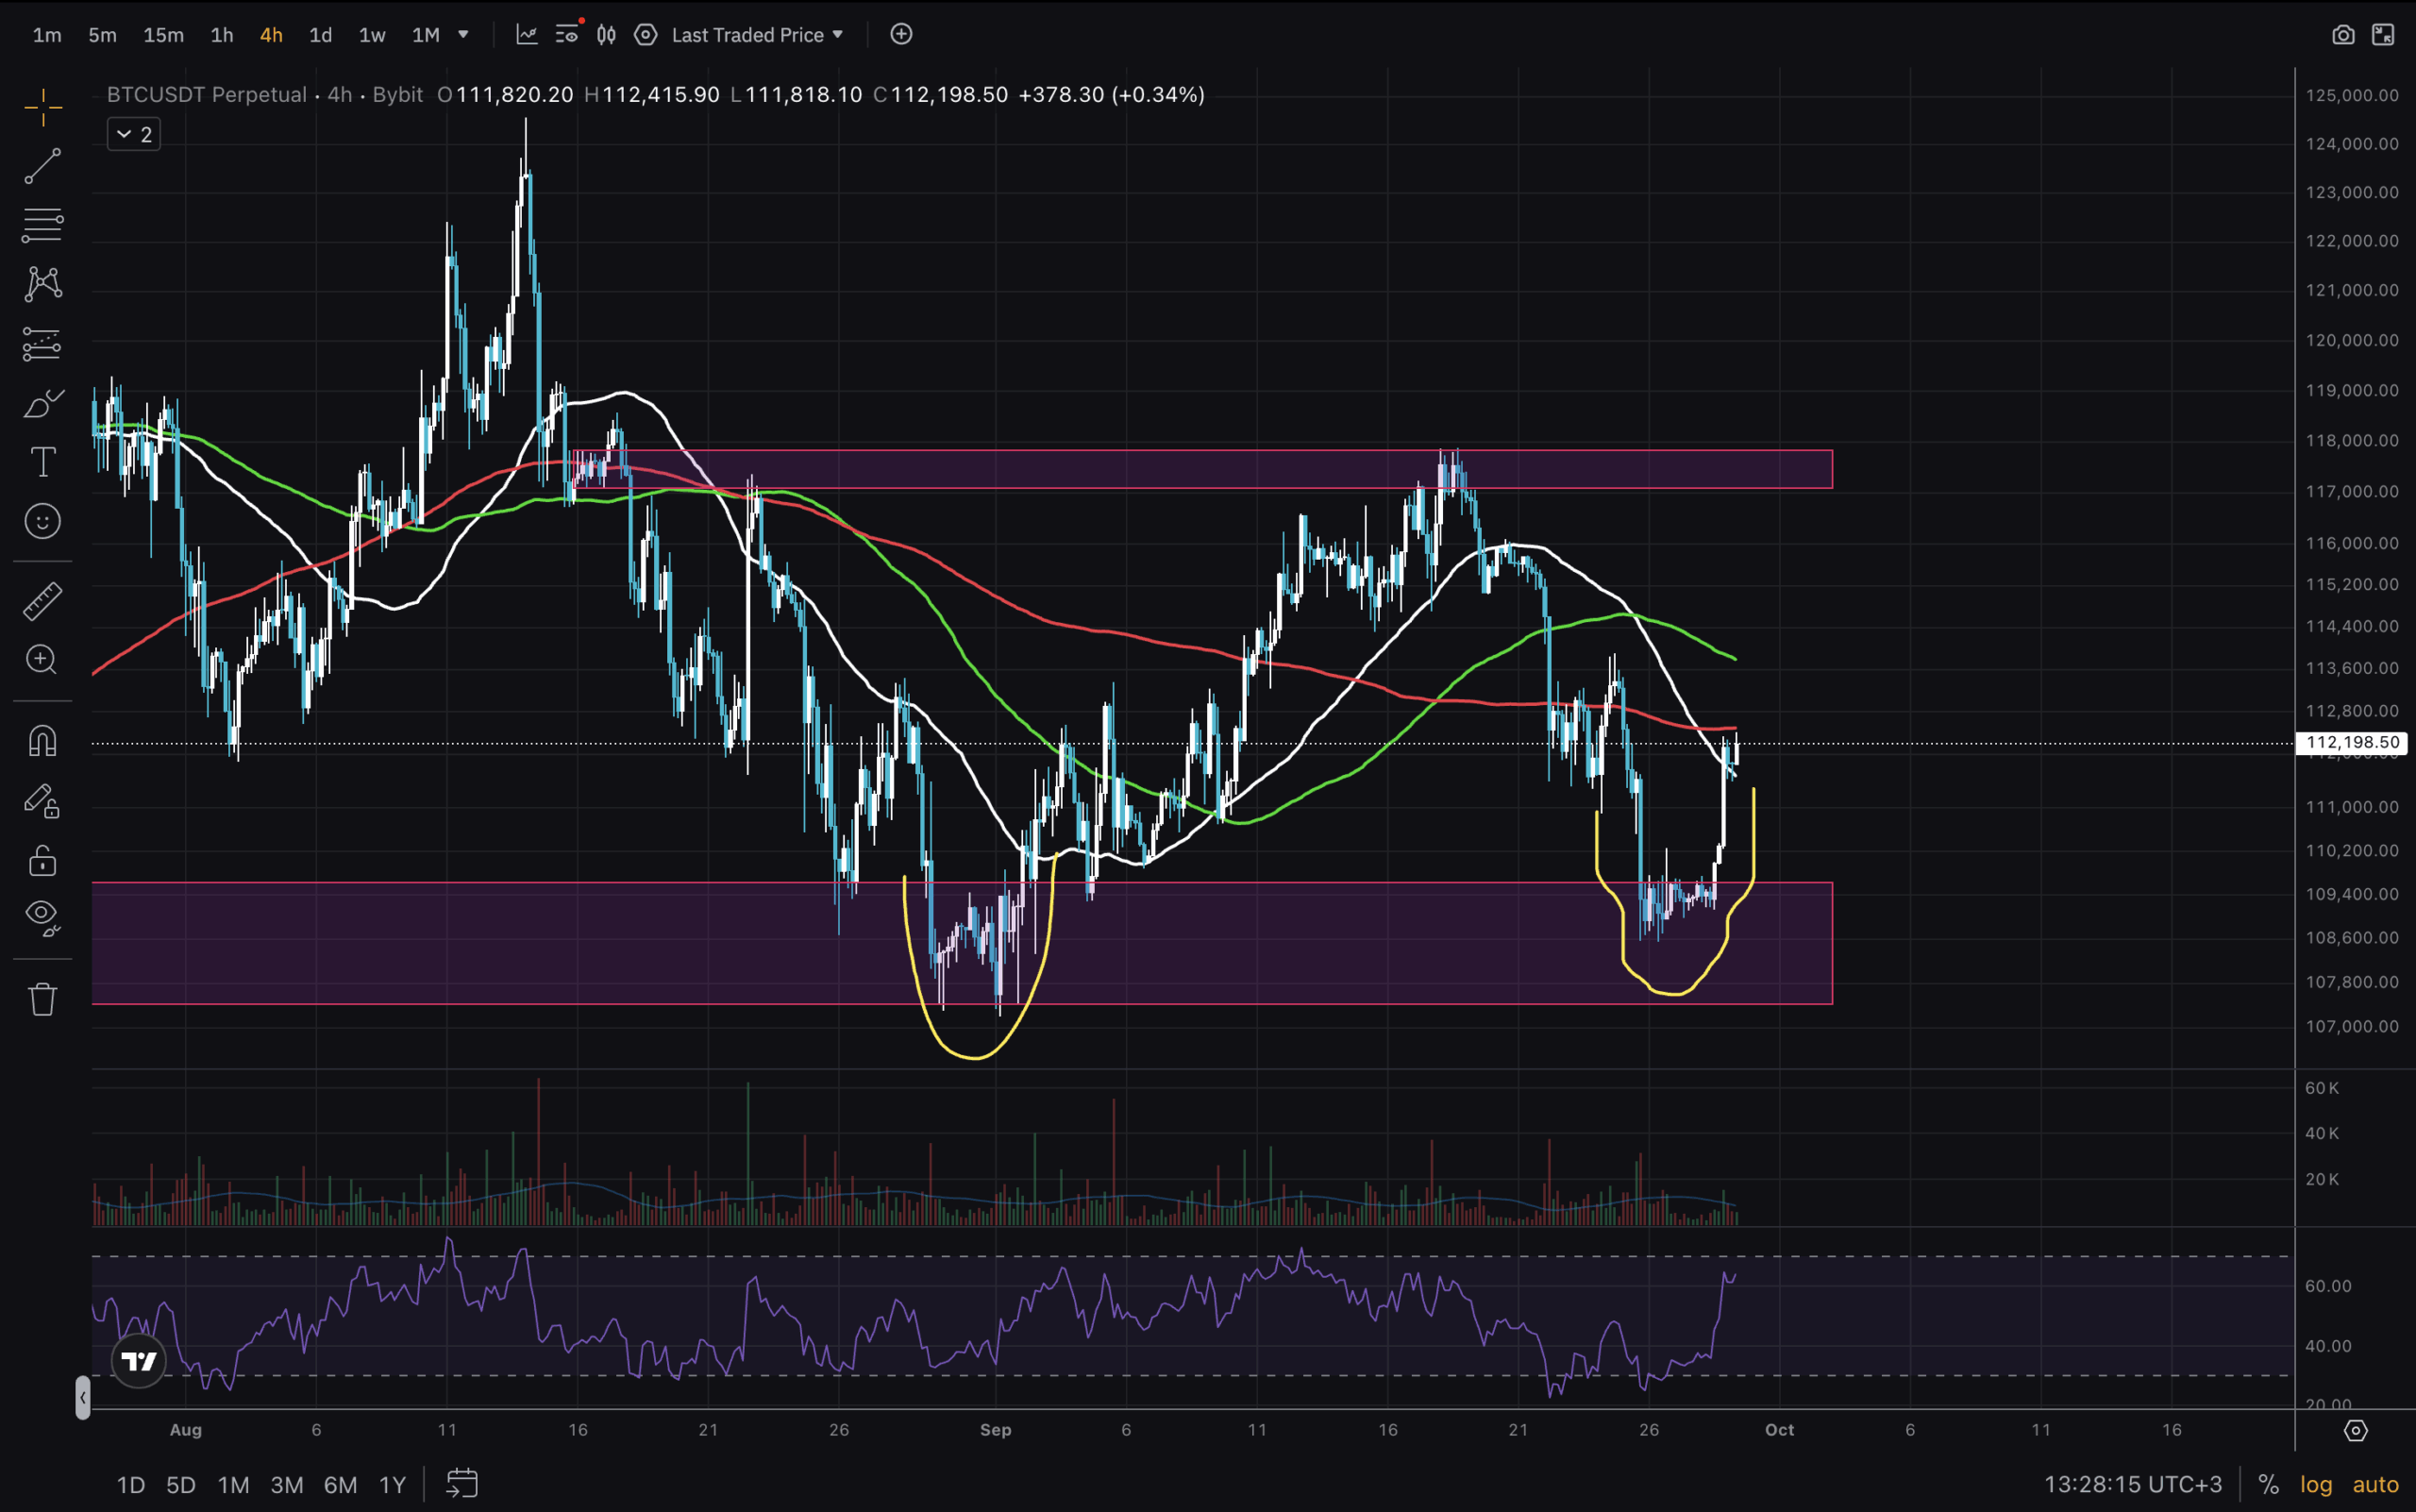Enable auto price scale
The height and width of the screenshot is (1512, 2416).
coord(2375,1484)
